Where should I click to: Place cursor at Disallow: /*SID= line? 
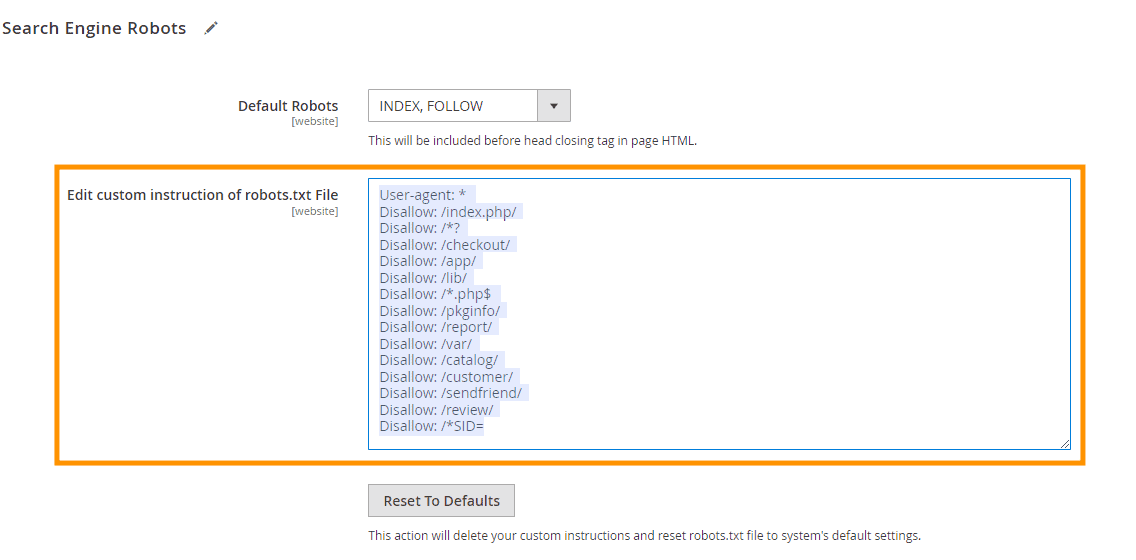tap(431, 426)
